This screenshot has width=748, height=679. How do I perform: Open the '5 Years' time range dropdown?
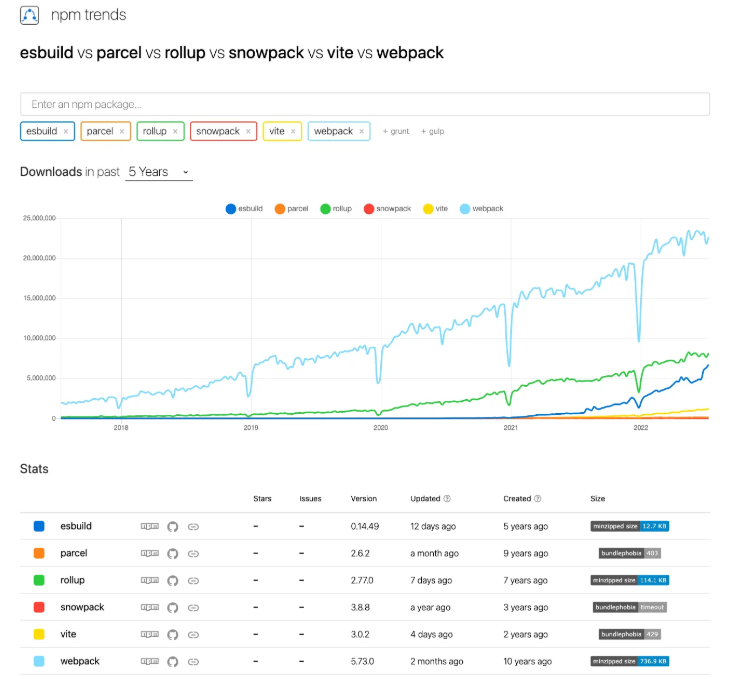tap(159, 172)
